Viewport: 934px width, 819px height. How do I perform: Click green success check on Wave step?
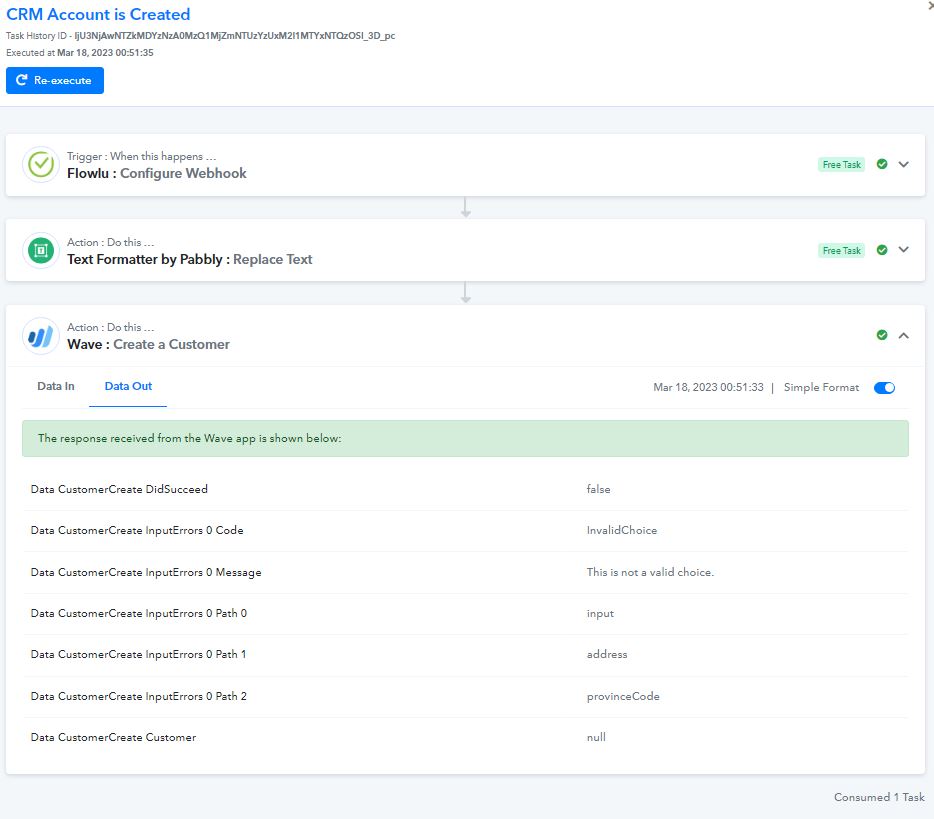882,335
